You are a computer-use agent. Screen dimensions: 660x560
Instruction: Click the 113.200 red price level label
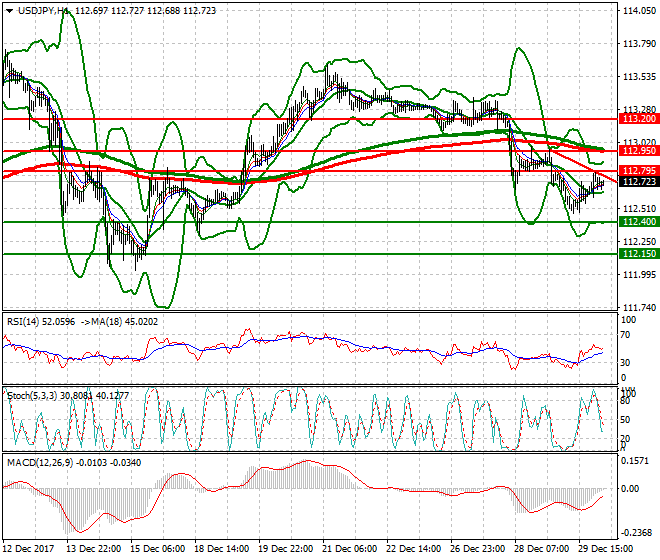[x=639, y=119]
